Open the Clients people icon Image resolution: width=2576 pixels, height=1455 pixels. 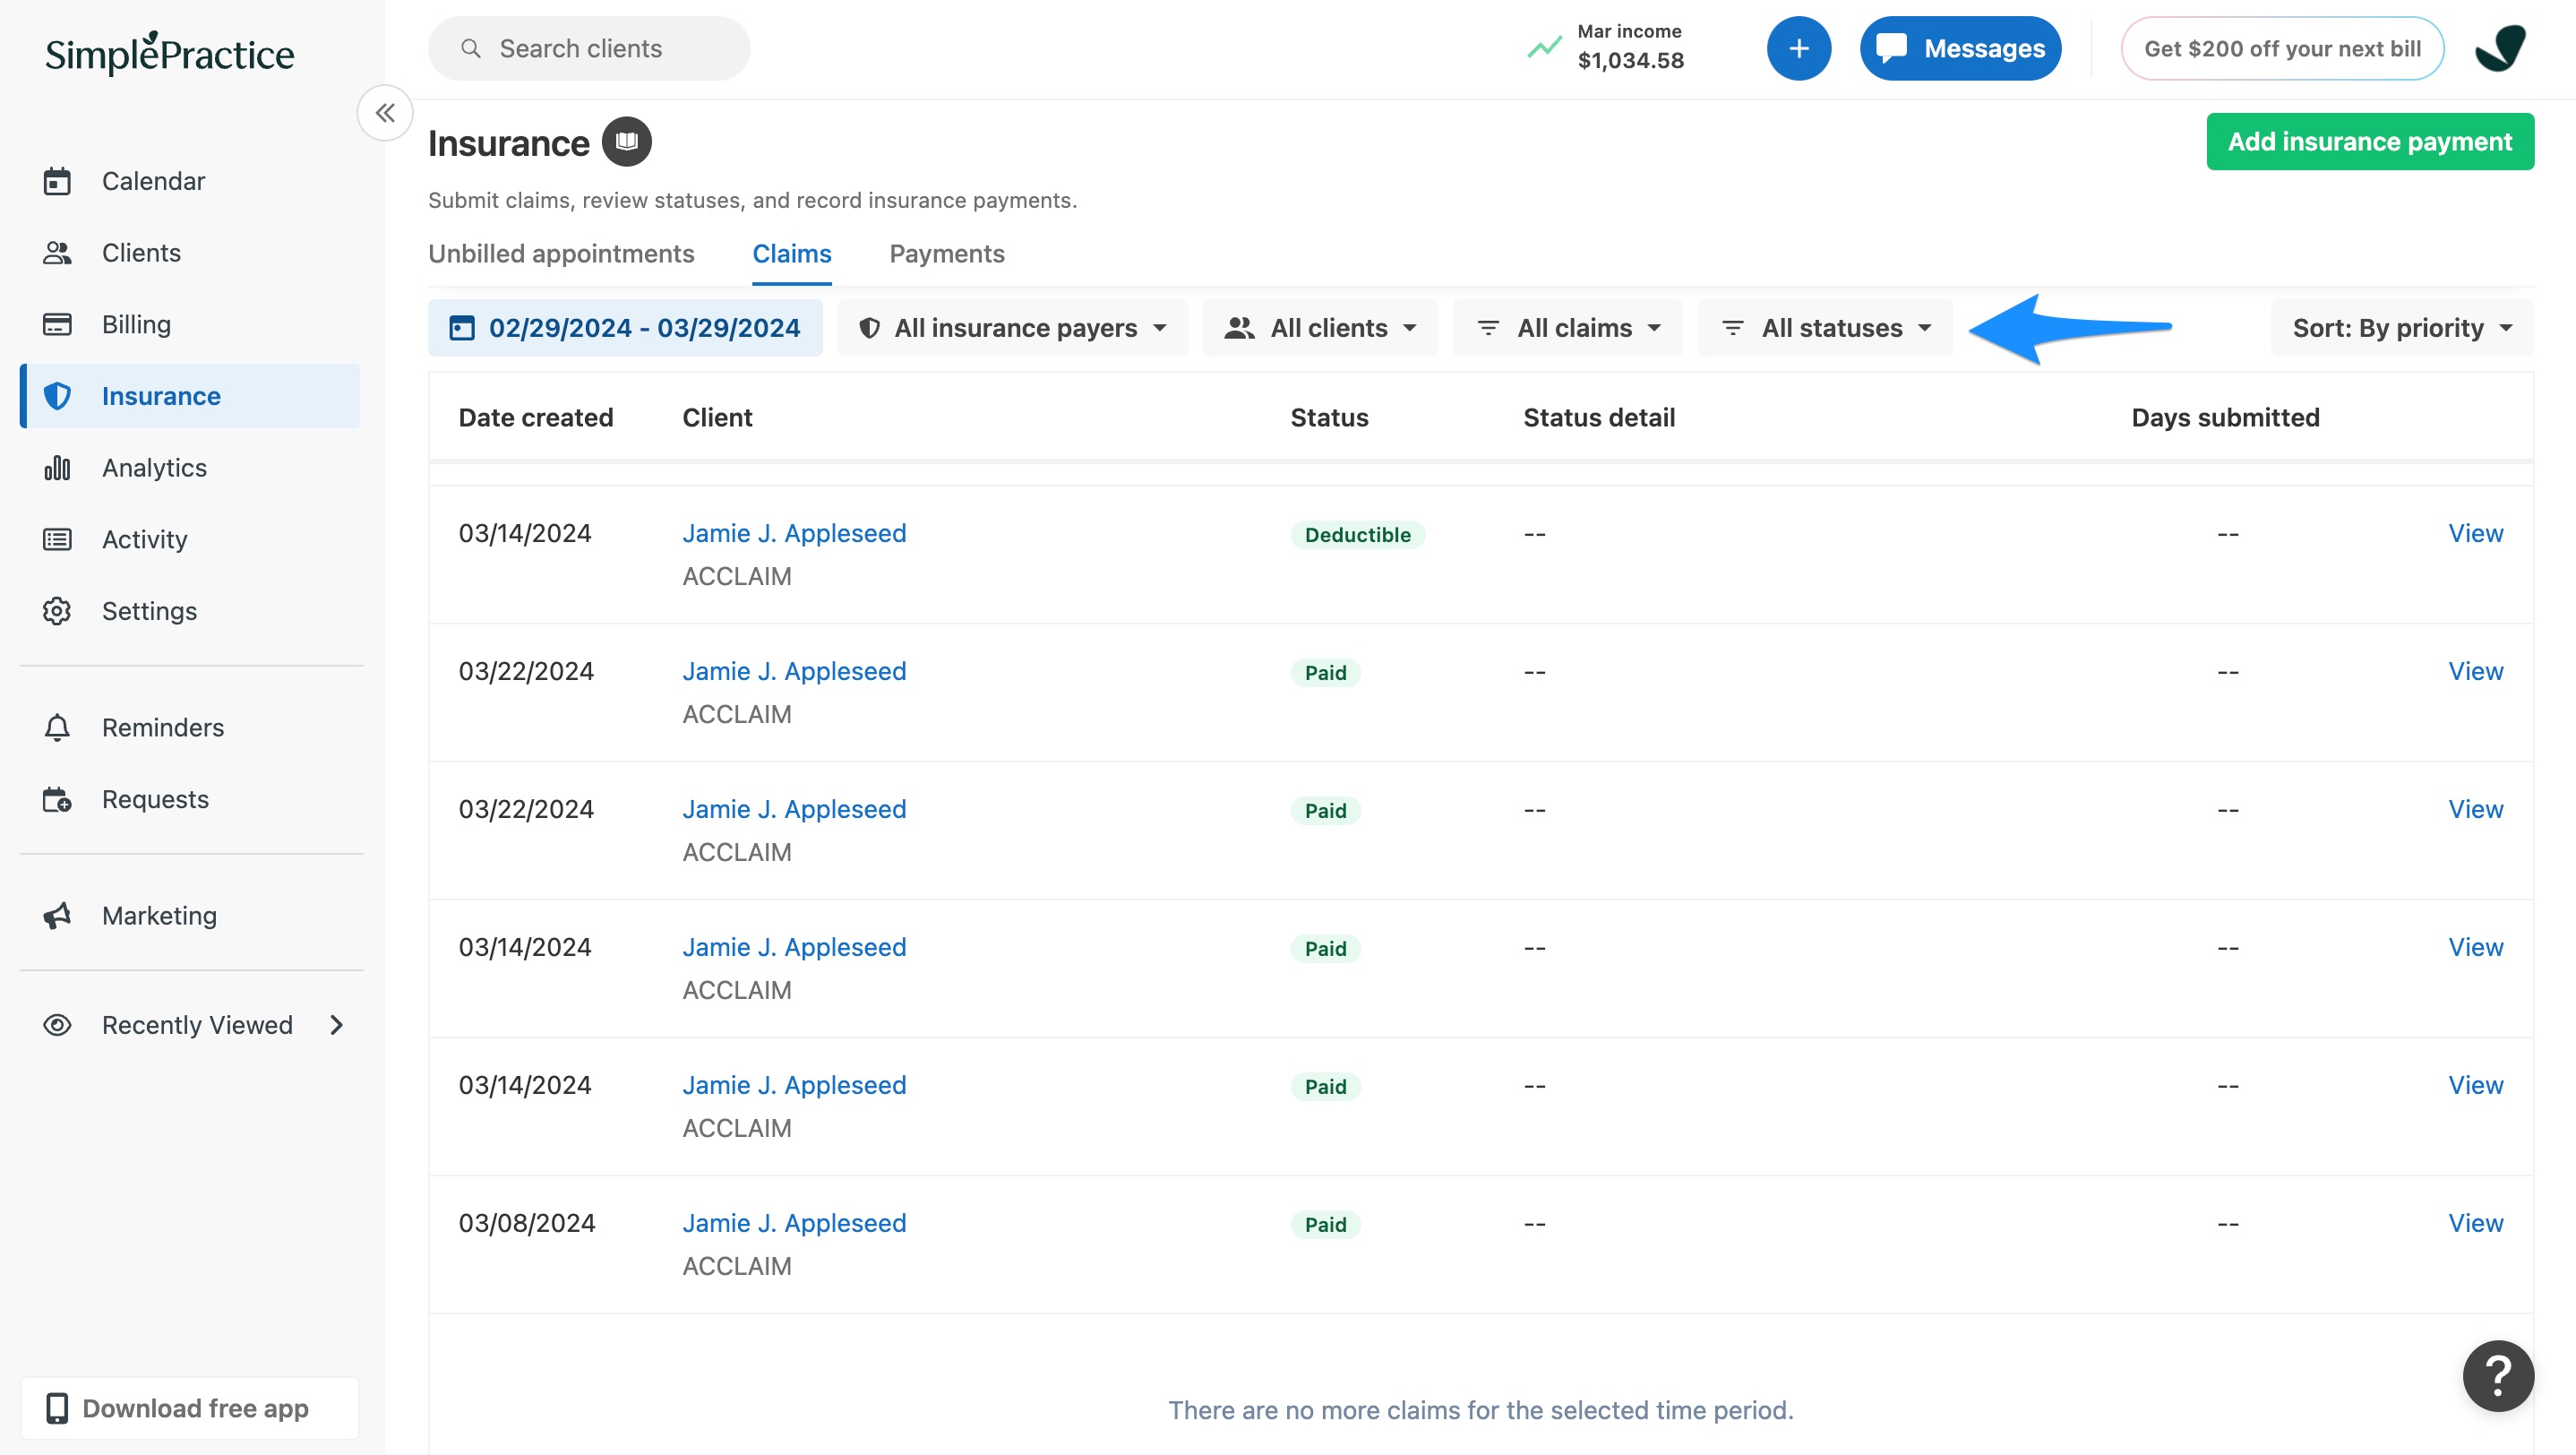coord(57,253)
